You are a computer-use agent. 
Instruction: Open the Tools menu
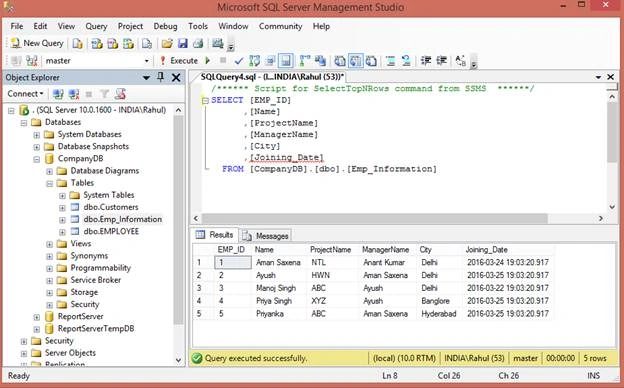pos(198,26)
